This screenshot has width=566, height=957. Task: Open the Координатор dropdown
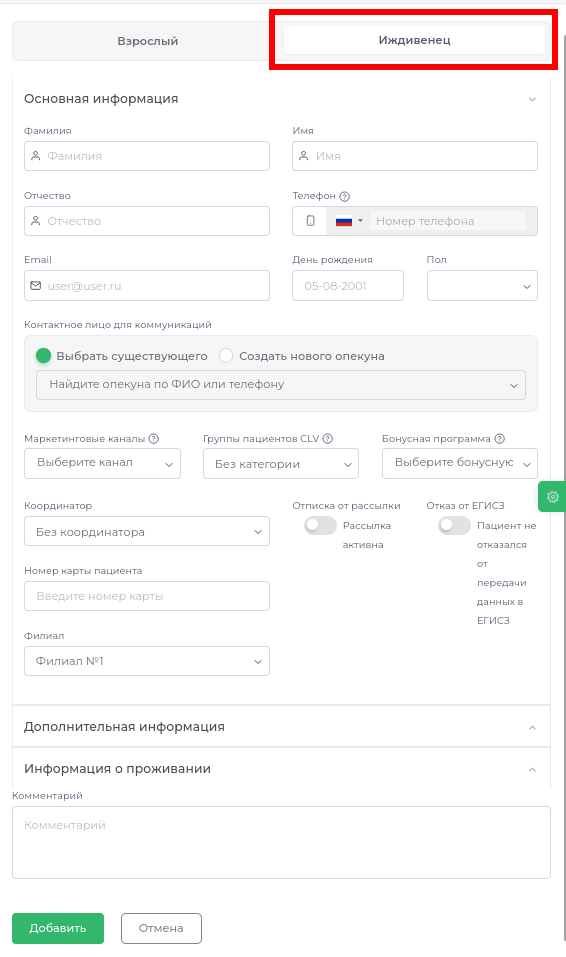(x=147, y=532)
